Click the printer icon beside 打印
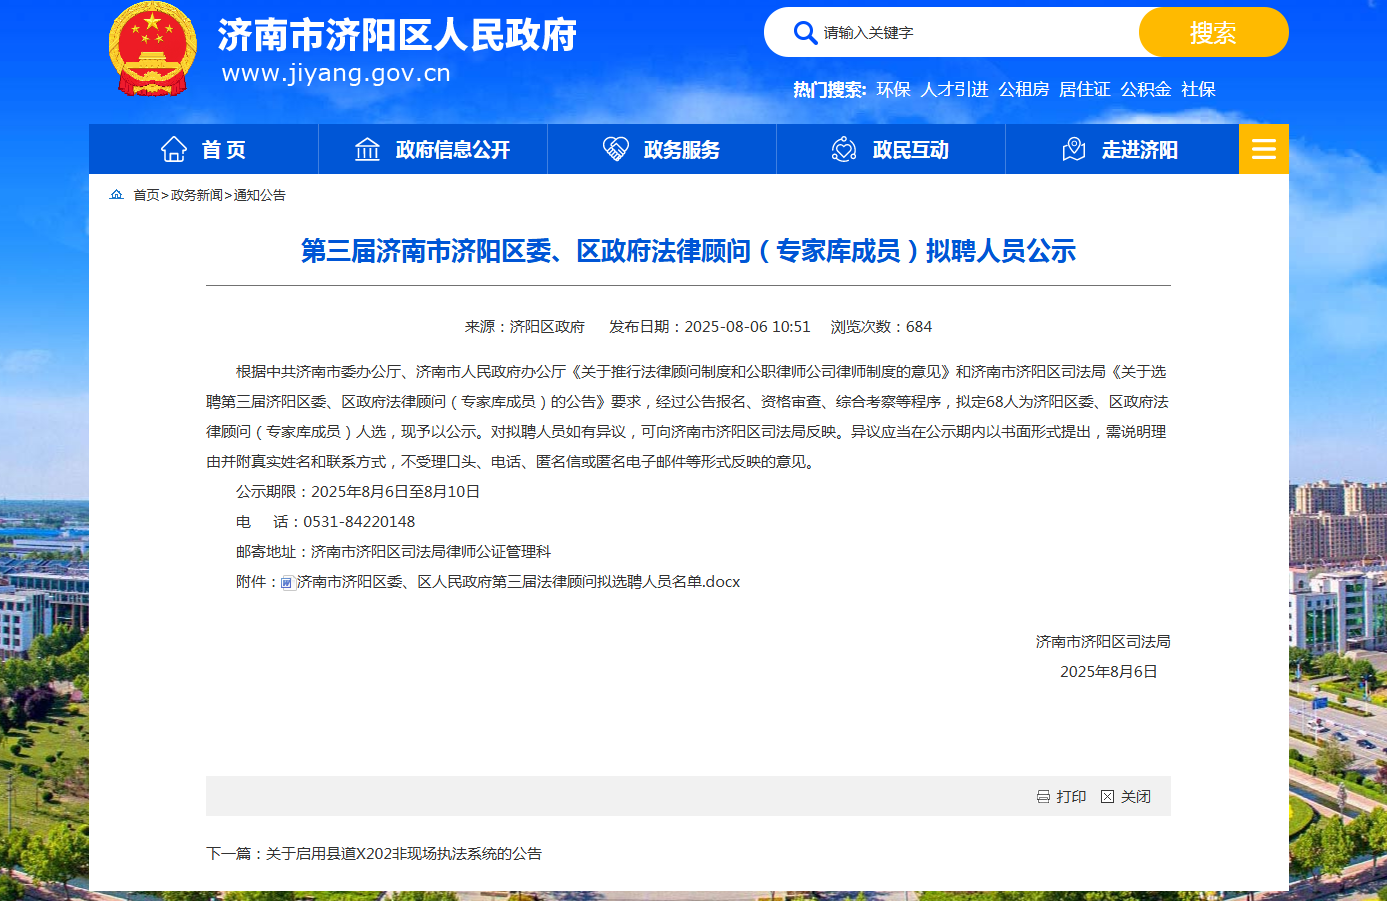This screenshot has width=1387, height=901. coord(1043,797)
